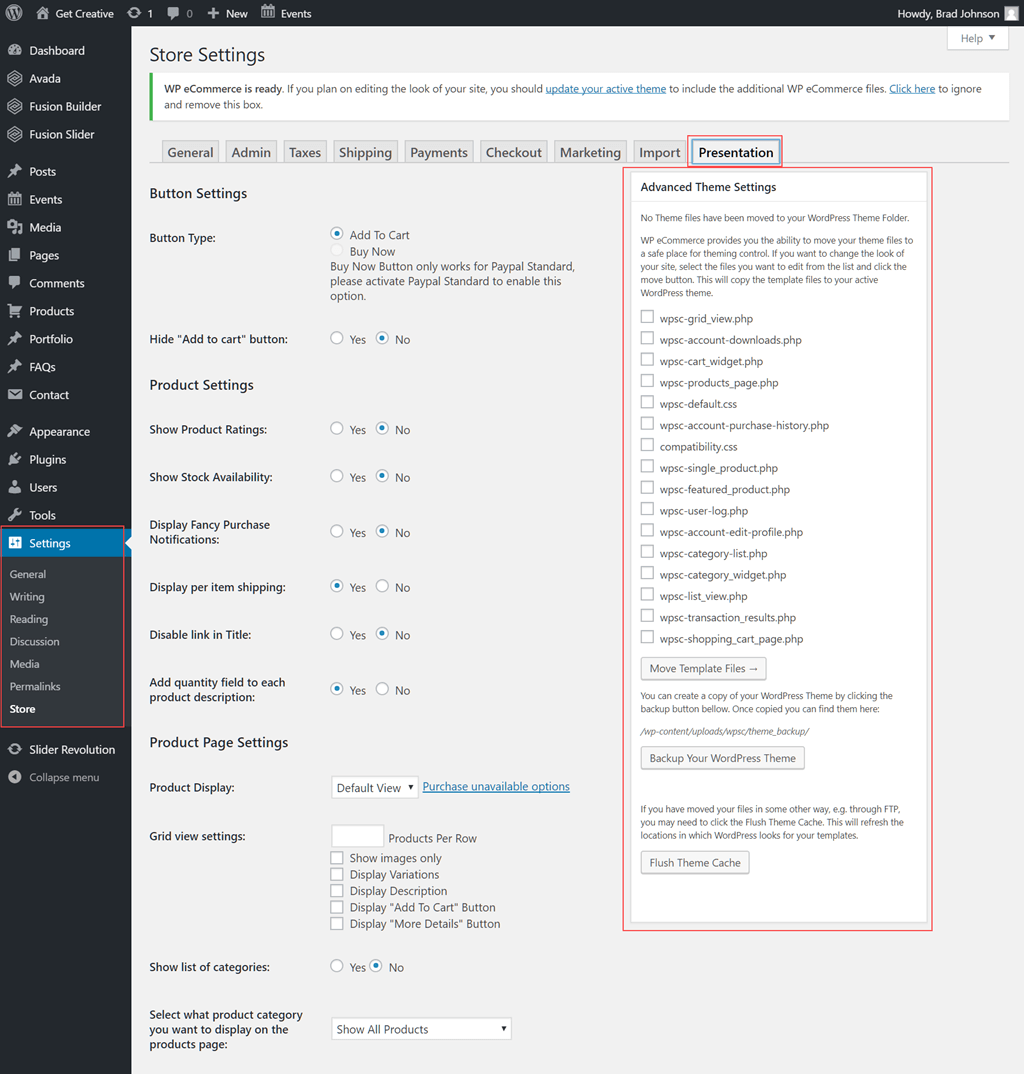Switch to the Import tab
1024x1074 pixels.
[660, 152]
